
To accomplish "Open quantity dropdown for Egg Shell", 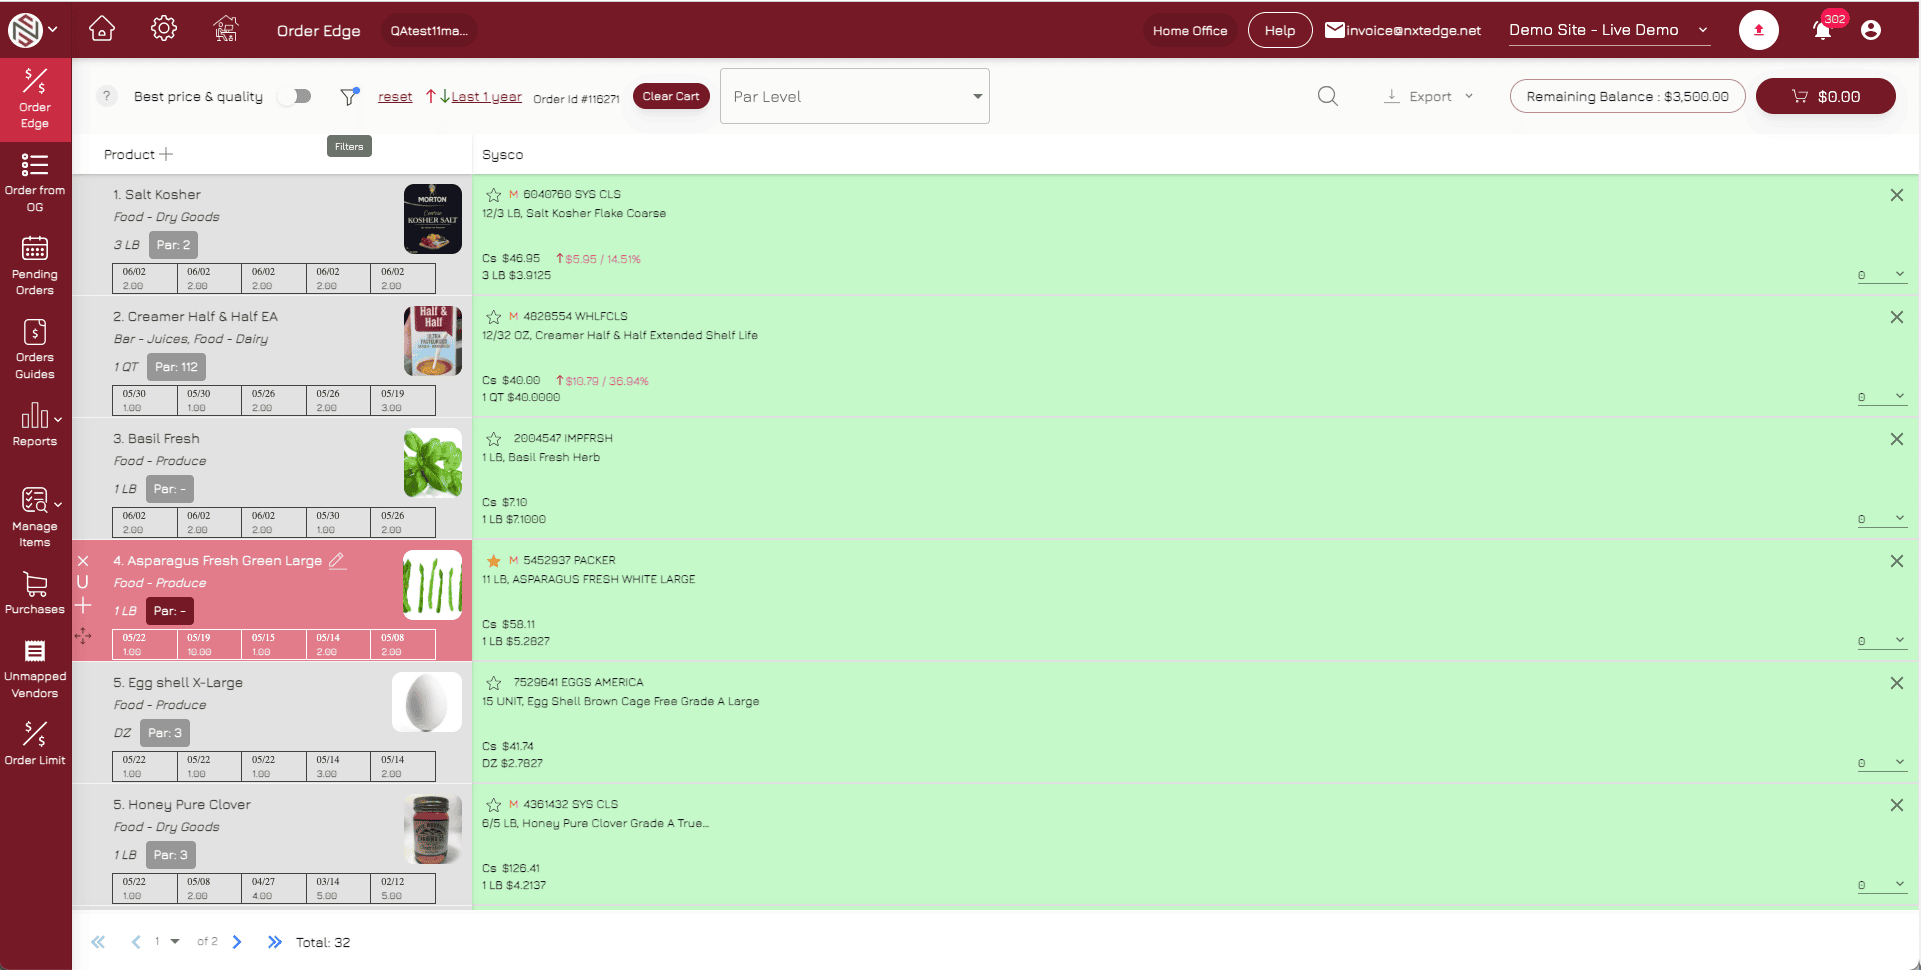I will [x=1882, y=763].
